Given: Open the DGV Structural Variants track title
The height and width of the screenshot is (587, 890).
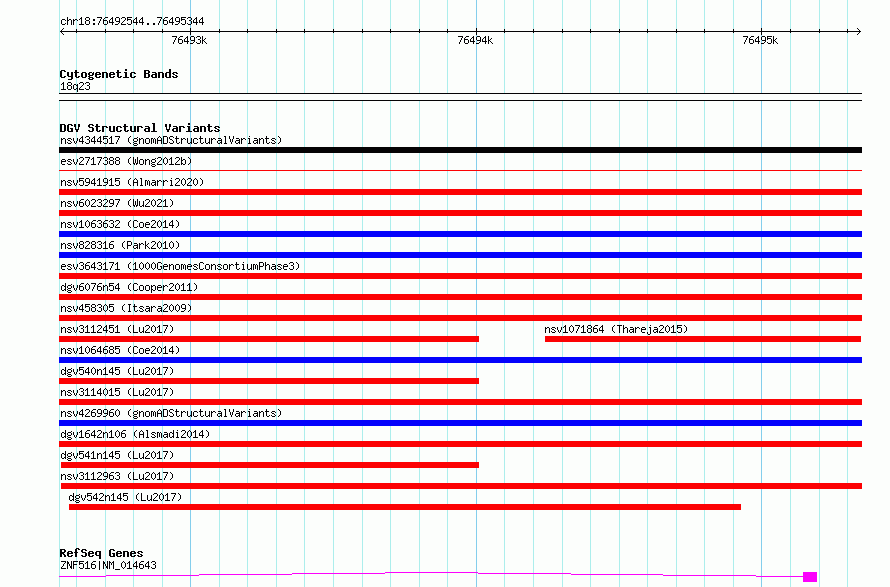Looking at the screenshot, I should (x=140, y=128).
